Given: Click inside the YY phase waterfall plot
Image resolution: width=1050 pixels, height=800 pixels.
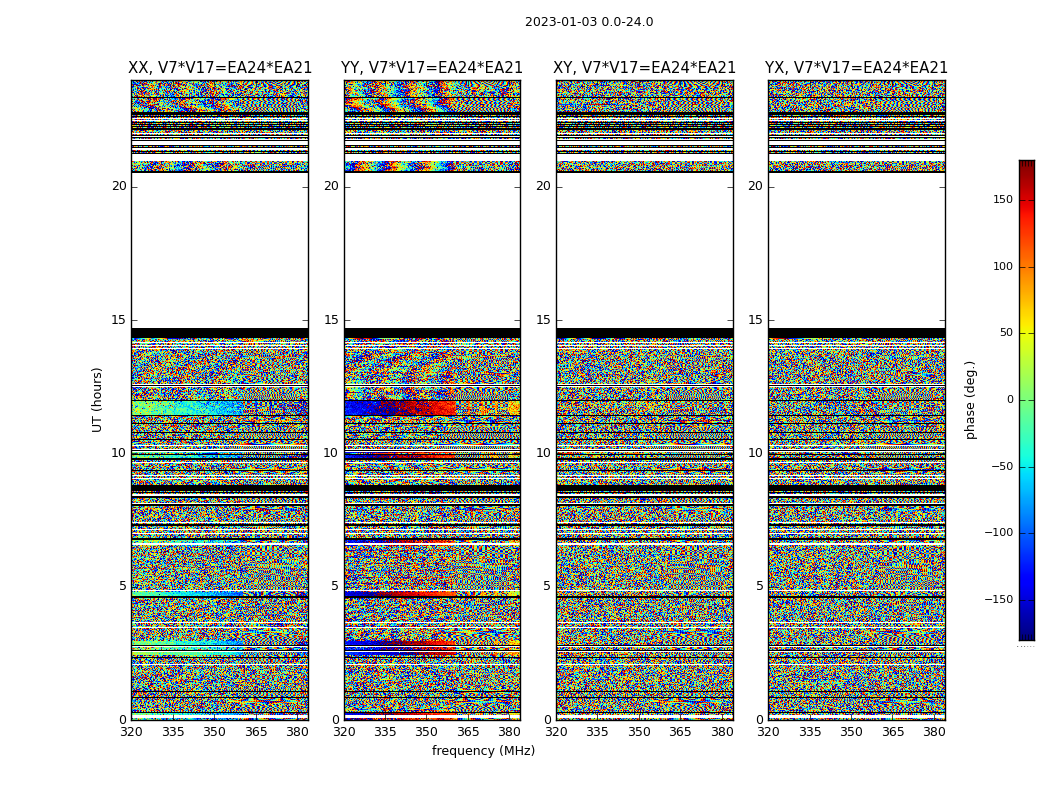Looking at the screenshot, I should point(432,400).
